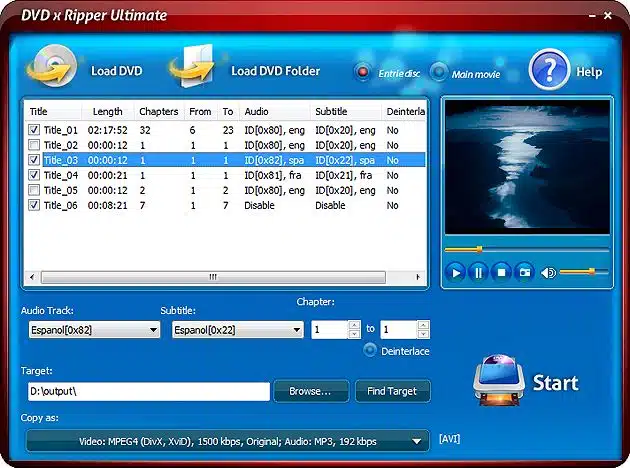Image resolution: width=630 pixels, height=468 pixels.
Task: Mute audio with the speaker icon
Action: pos(548,273)
